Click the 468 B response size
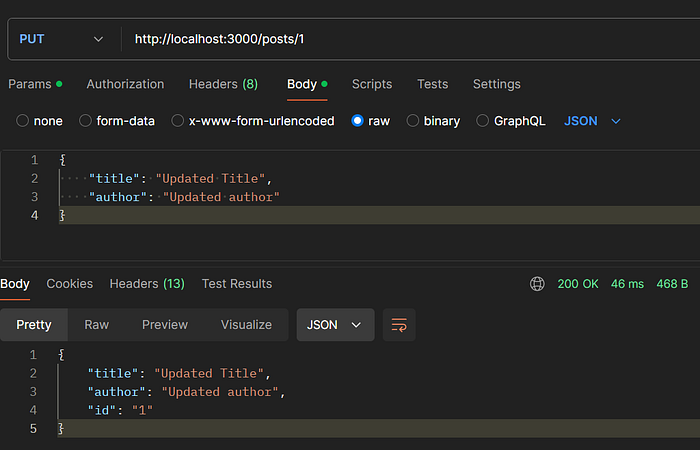This screenshot has height=450, width=700. pyautogui.click(x=672, y=284)
